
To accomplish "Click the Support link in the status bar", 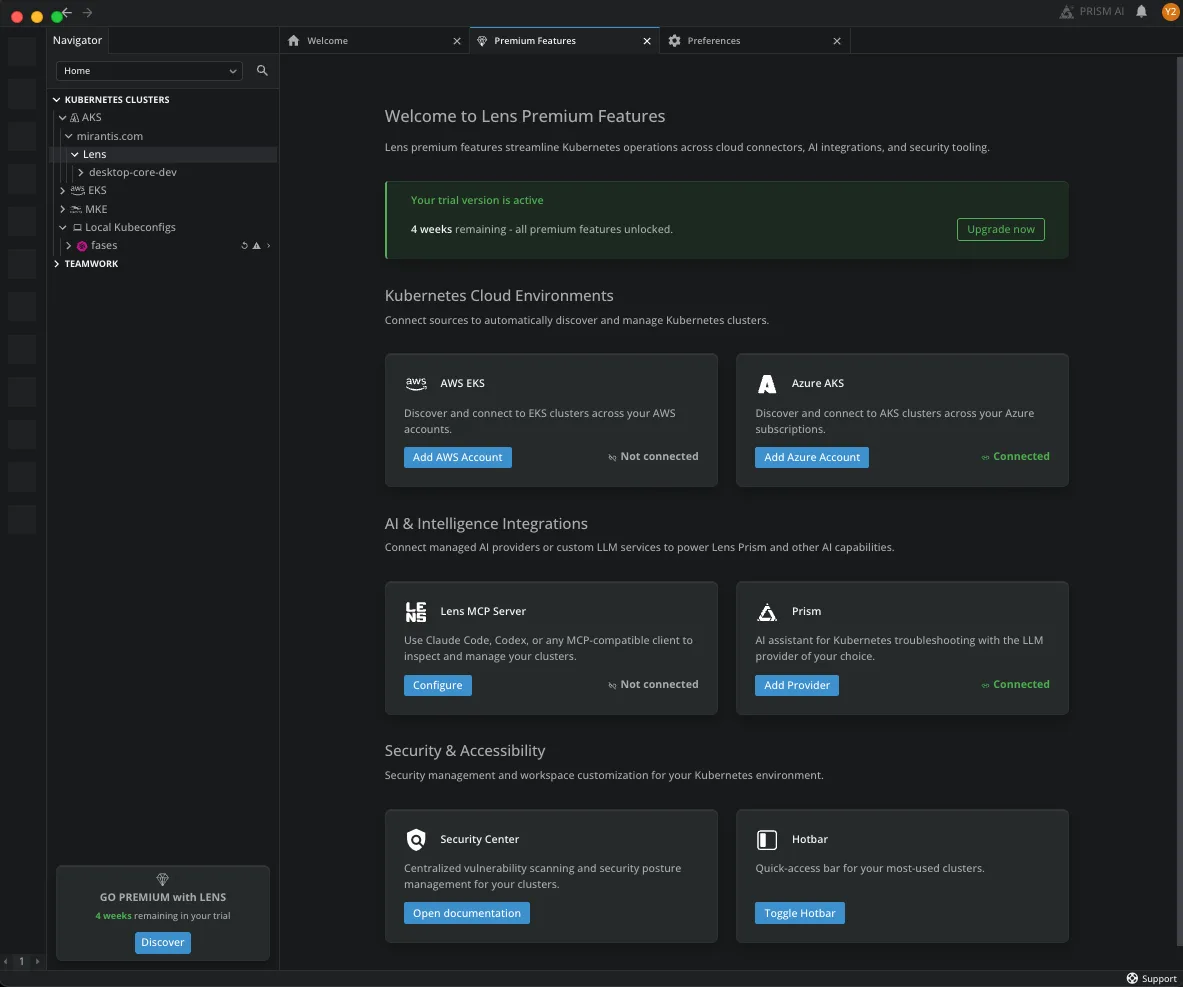I will pos(1159,979).
